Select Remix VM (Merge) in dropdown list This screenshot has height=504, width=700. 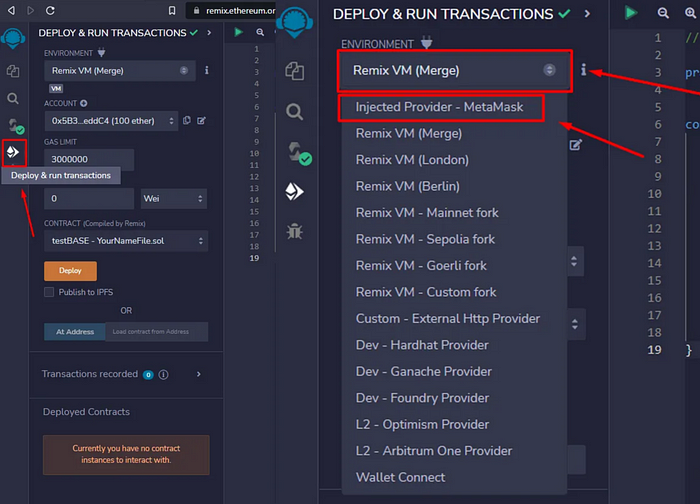(x=409, y=133)
